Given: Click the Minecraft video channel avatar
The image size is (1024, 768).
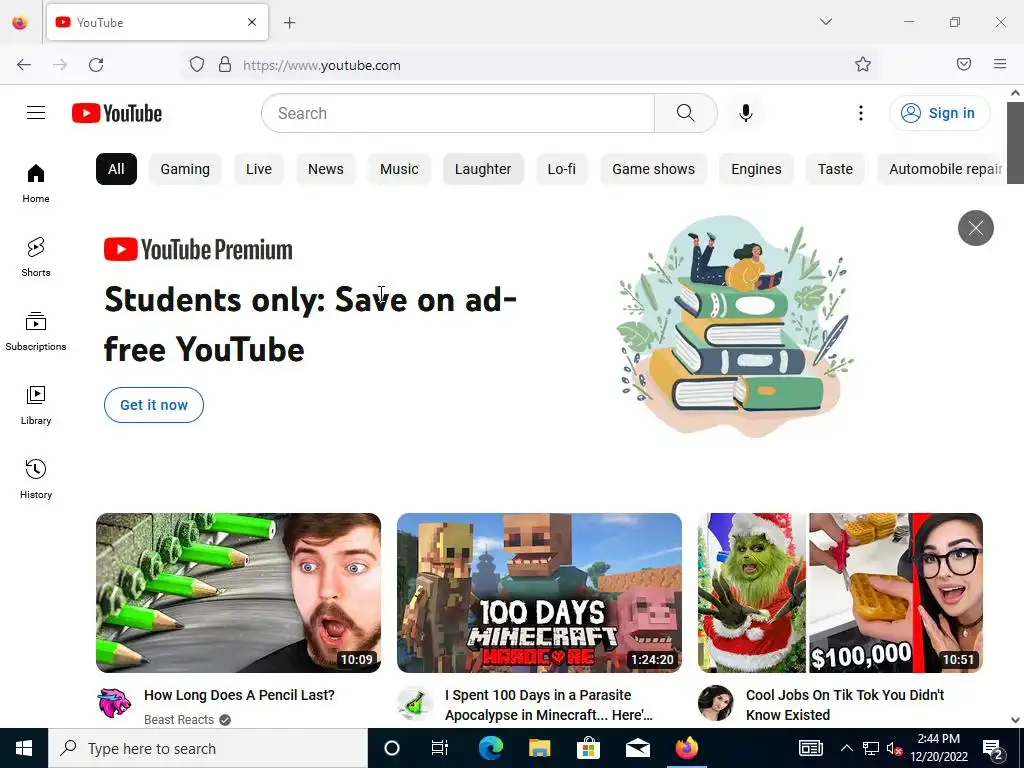Looking at the screenshot, I should point(415,703).
